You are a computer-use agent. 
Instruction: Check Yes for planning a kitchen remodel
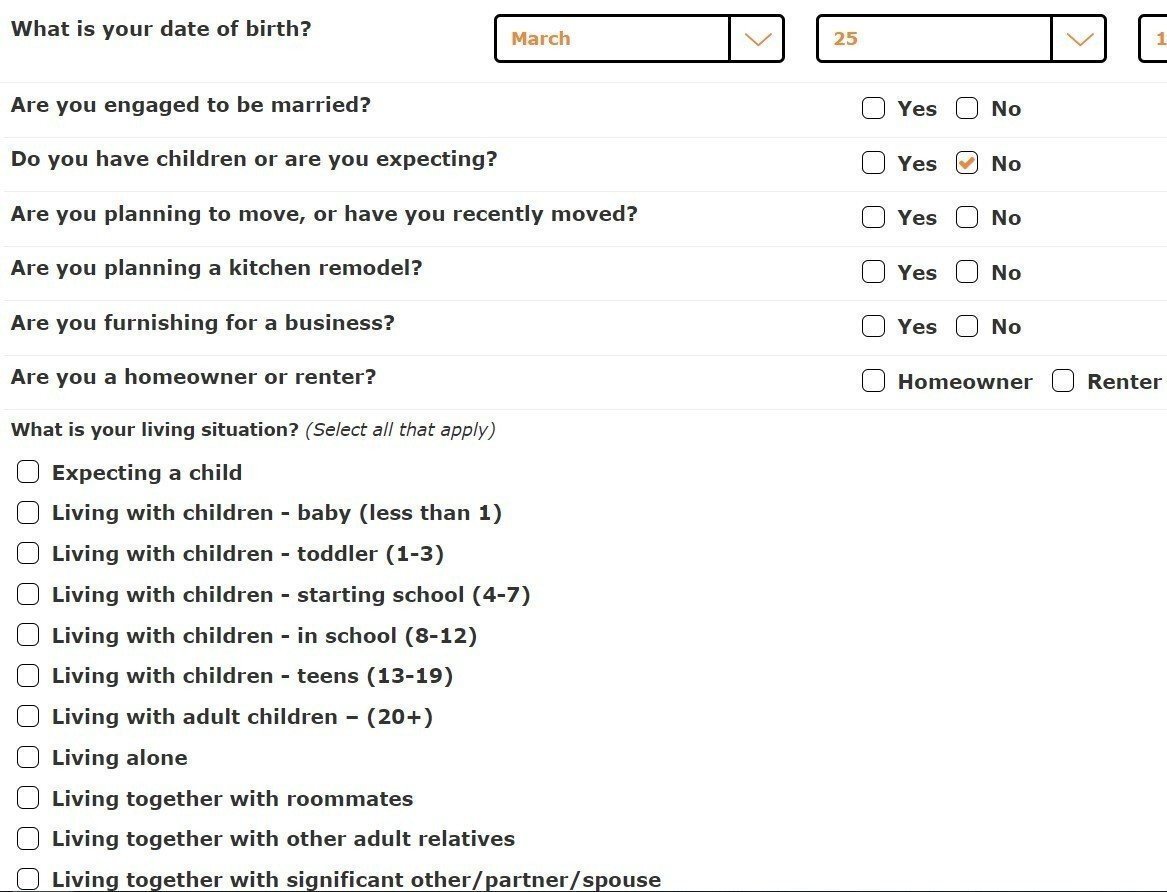[873, 271]
